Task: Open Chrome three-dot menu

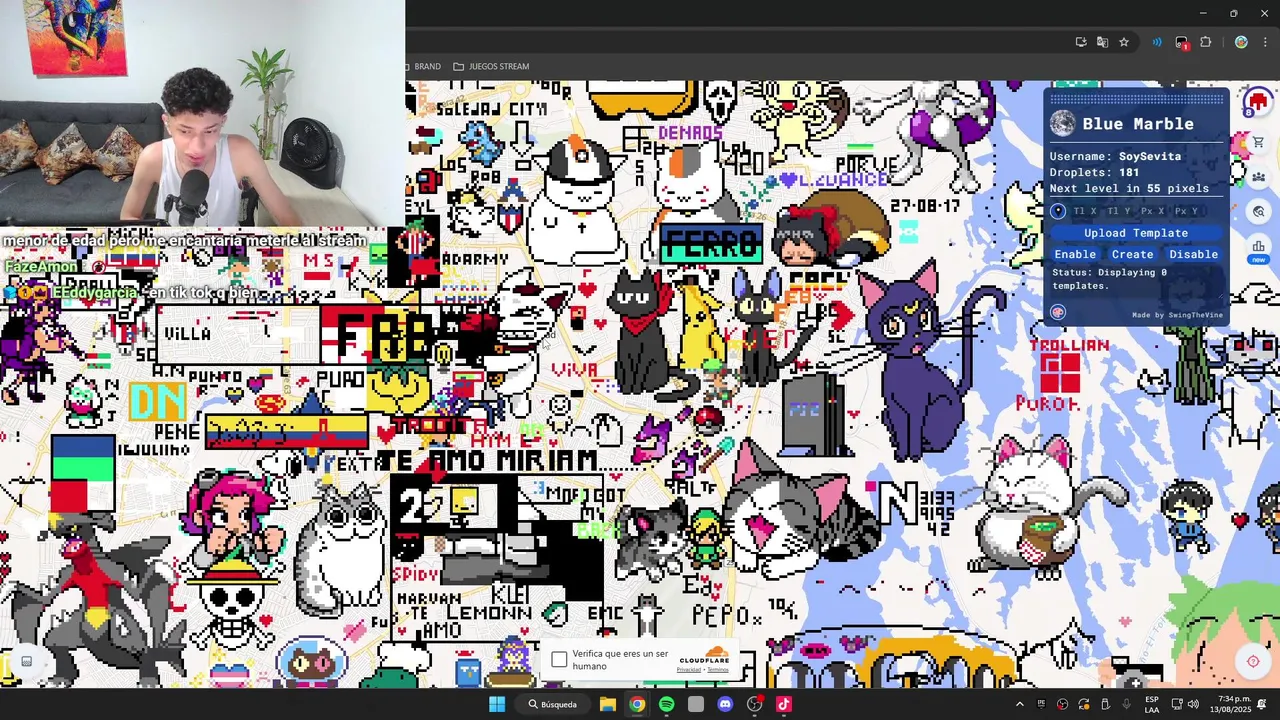Action: pyautogui.click(x=1265, y=42)
